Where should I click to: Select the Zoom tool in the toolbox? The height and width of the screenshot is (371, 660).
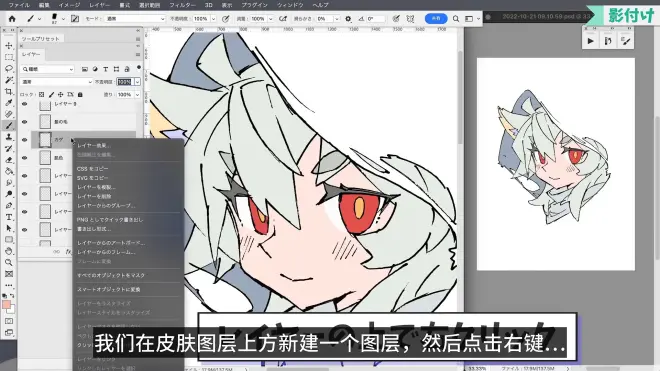tap(8, 262)
